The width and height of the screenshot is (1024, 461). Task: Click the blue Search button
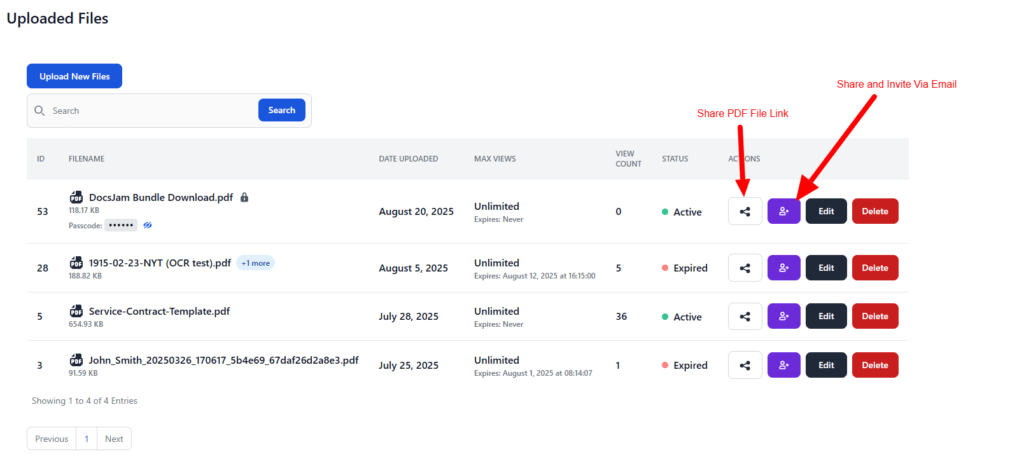pos(281,110)
